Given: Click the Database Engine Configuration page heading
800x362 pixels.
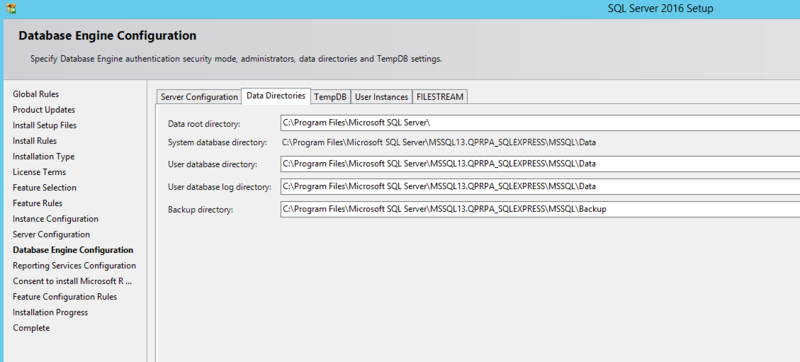Looking at the screenshot, I should tap(107, 36).
